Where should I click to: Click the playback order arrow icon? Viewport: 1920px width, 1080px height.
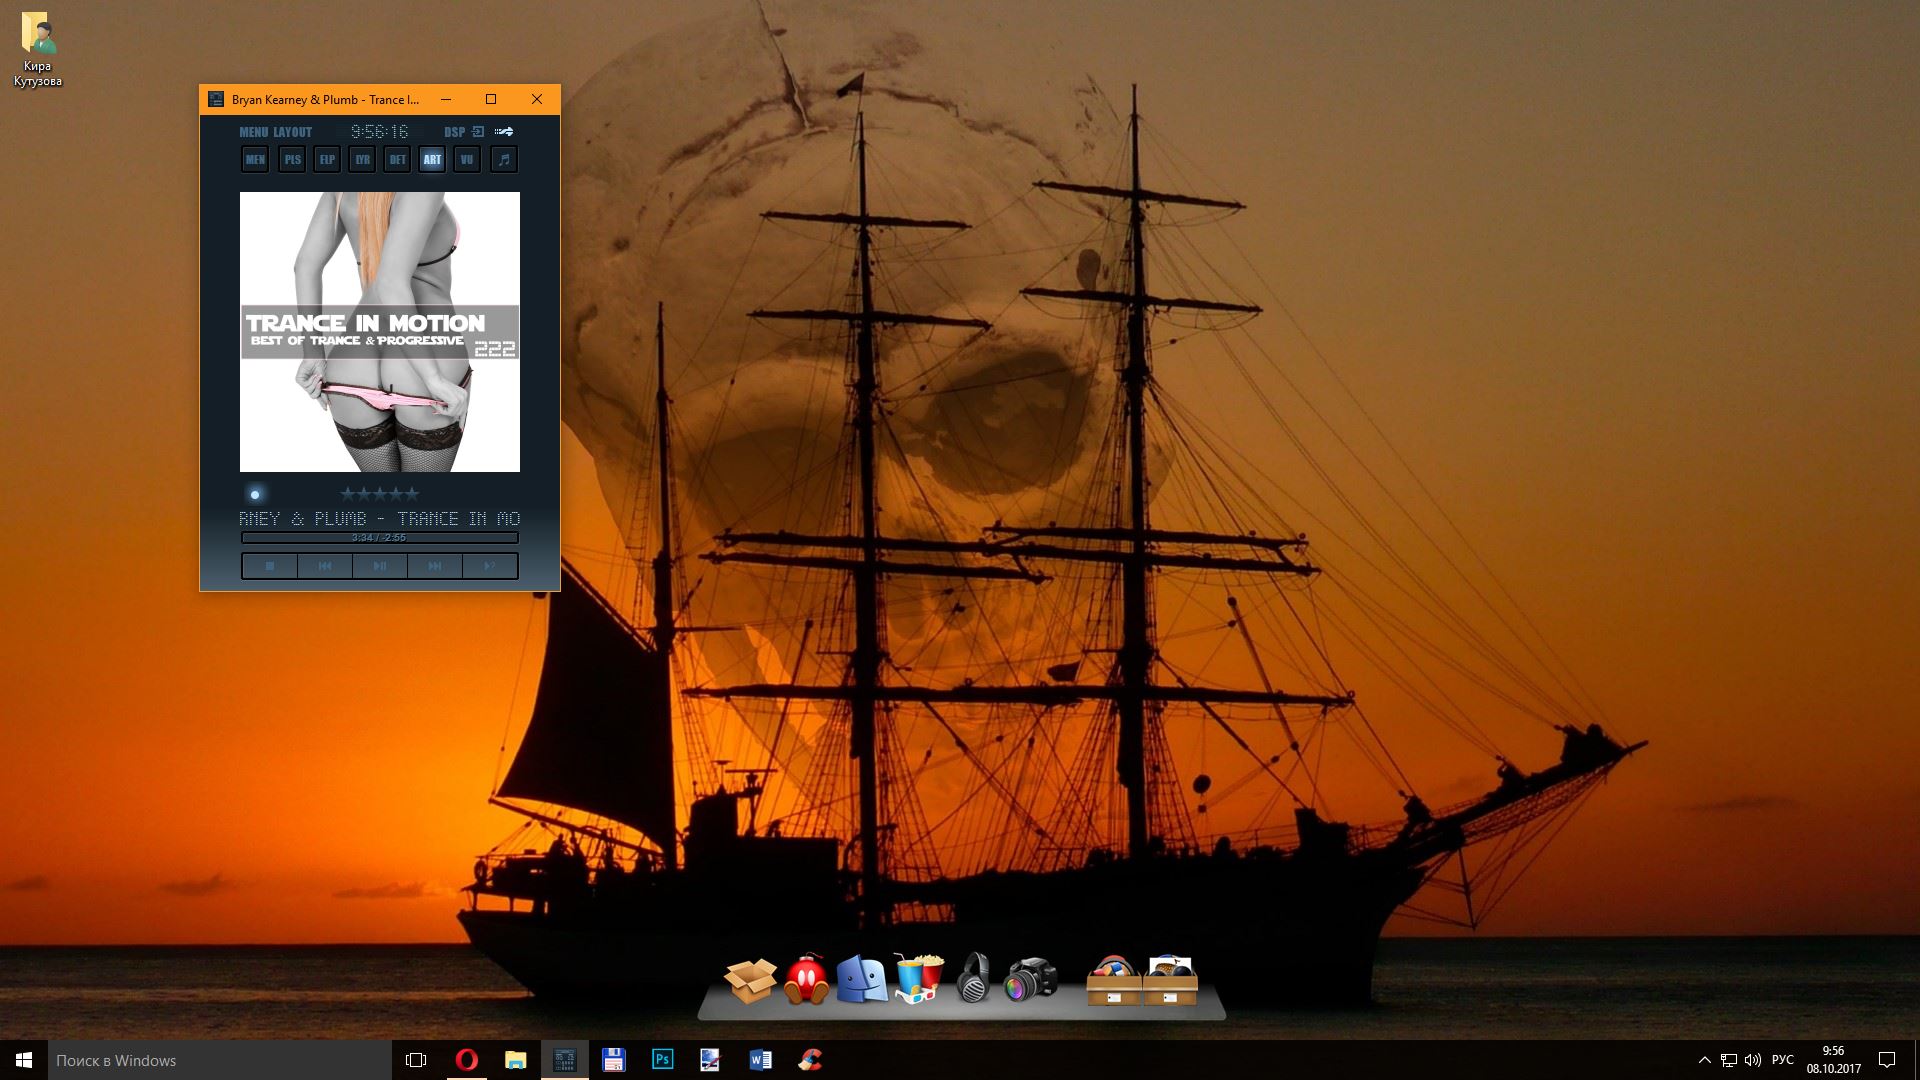click(x=504, y=131)
